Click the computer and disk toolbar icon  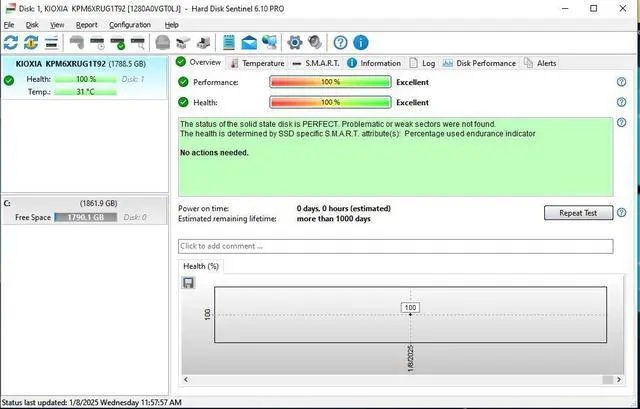click(203, 42)
